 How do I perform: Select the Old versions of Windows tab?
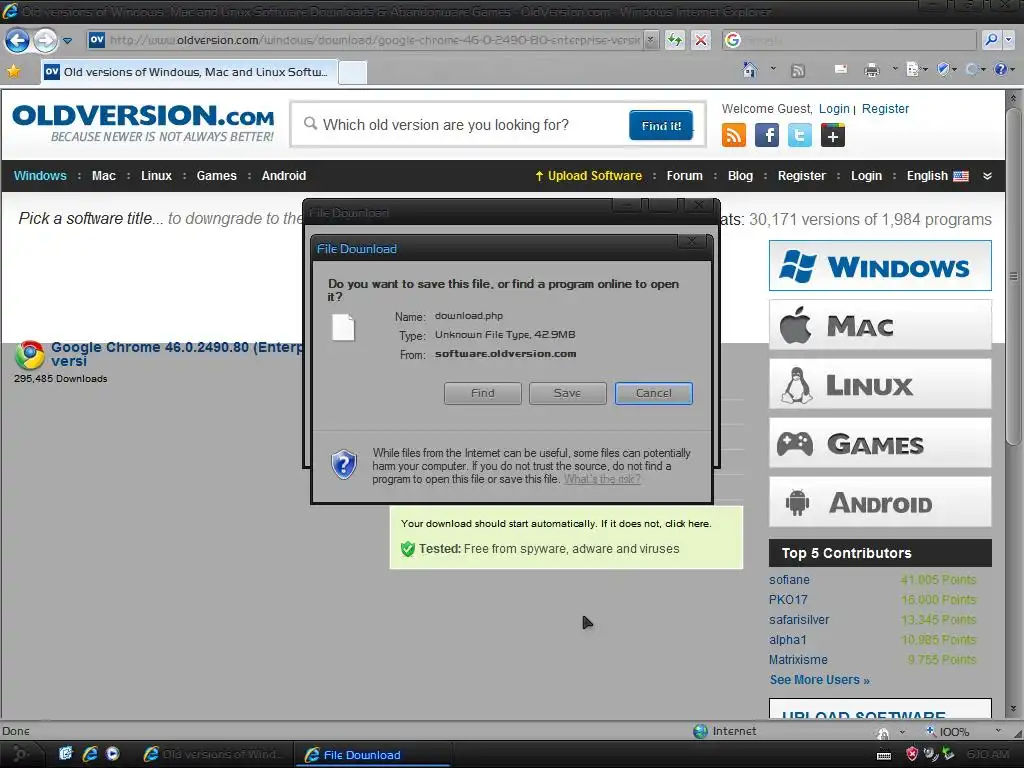click(189, 72)
